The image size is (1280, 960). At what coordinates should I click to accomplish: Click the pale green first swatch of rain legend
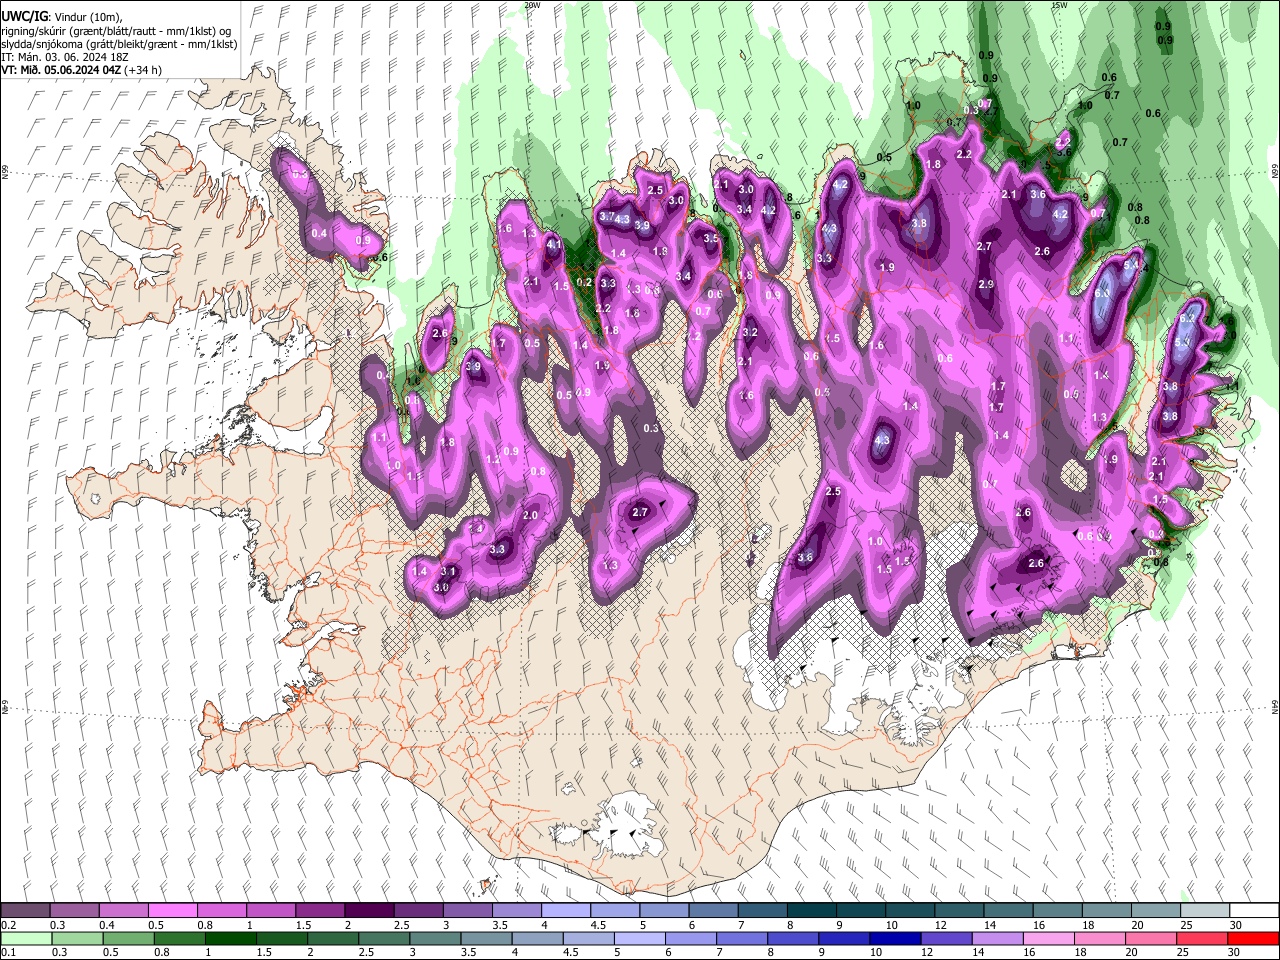25,938
